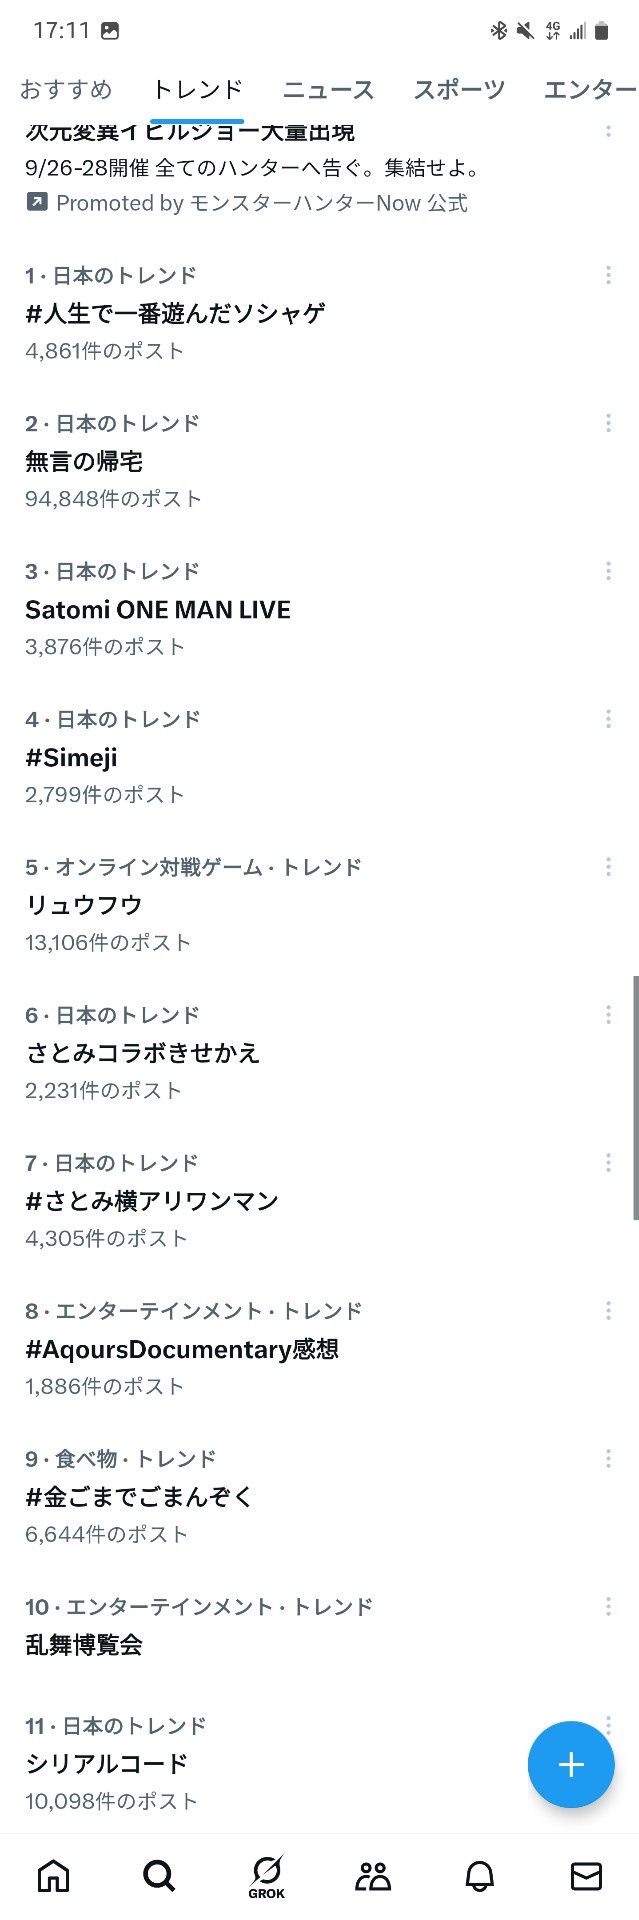This screenshot has width=639, height=1920.
Task: Open the Messages envelope icon
Action: pos(586,1876)
